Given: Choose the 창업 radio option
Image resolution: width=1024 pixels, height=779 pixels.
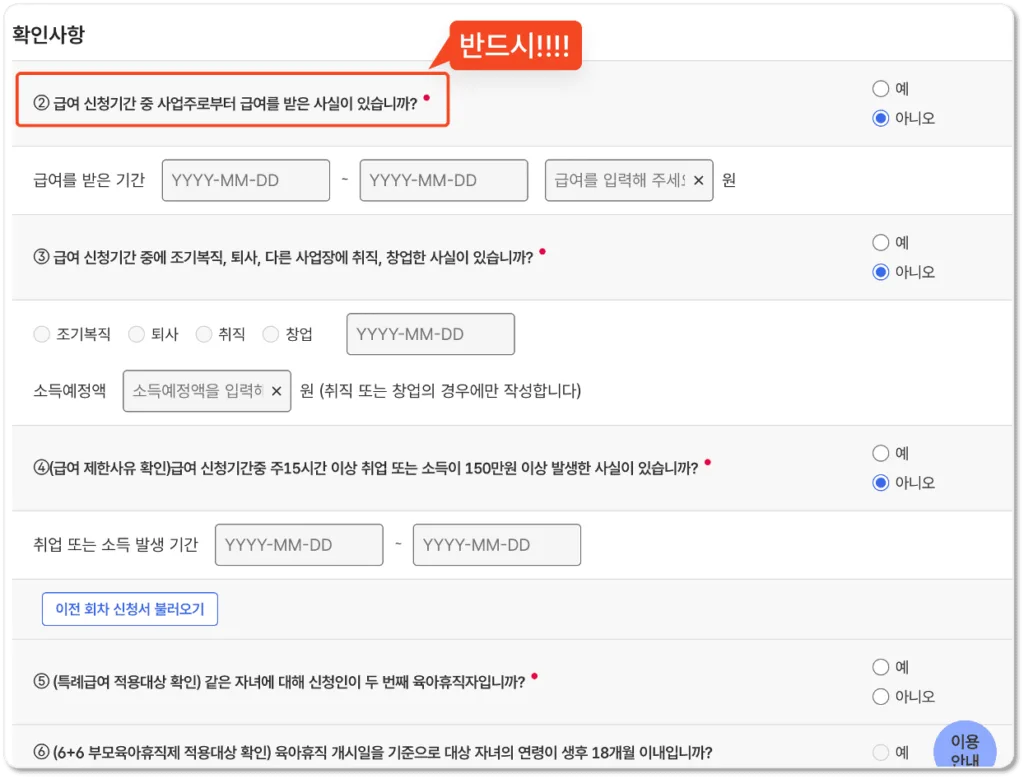Looking at the screenshot, I should pos(270,334).
